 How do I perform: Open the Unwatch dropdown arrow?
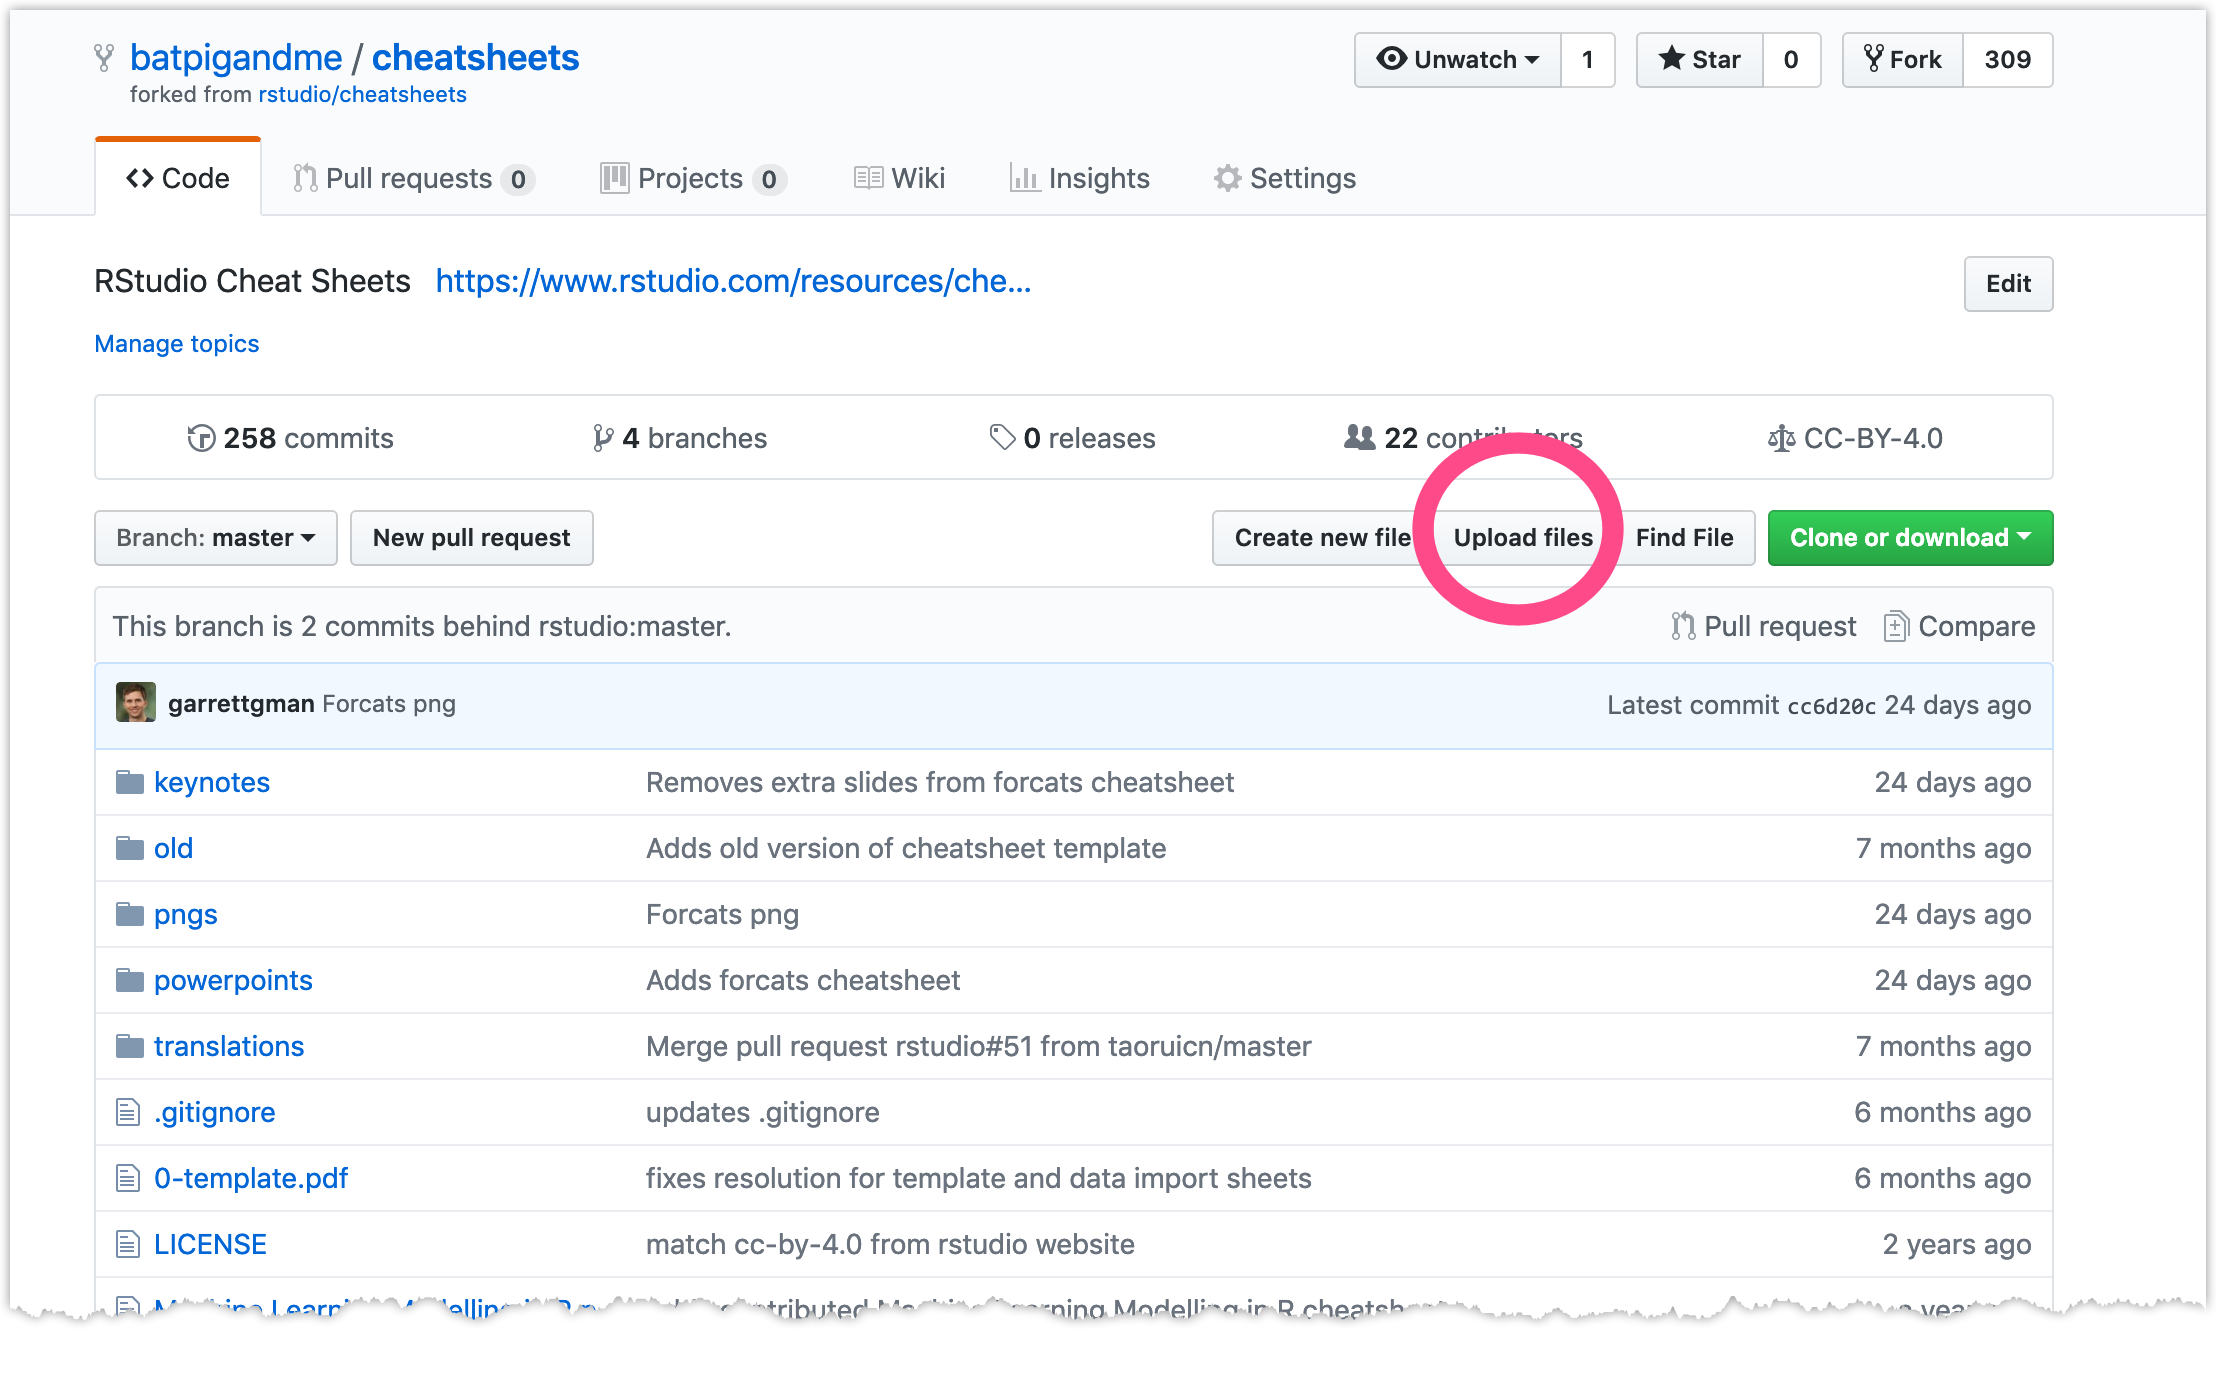tap(1533, 59)
